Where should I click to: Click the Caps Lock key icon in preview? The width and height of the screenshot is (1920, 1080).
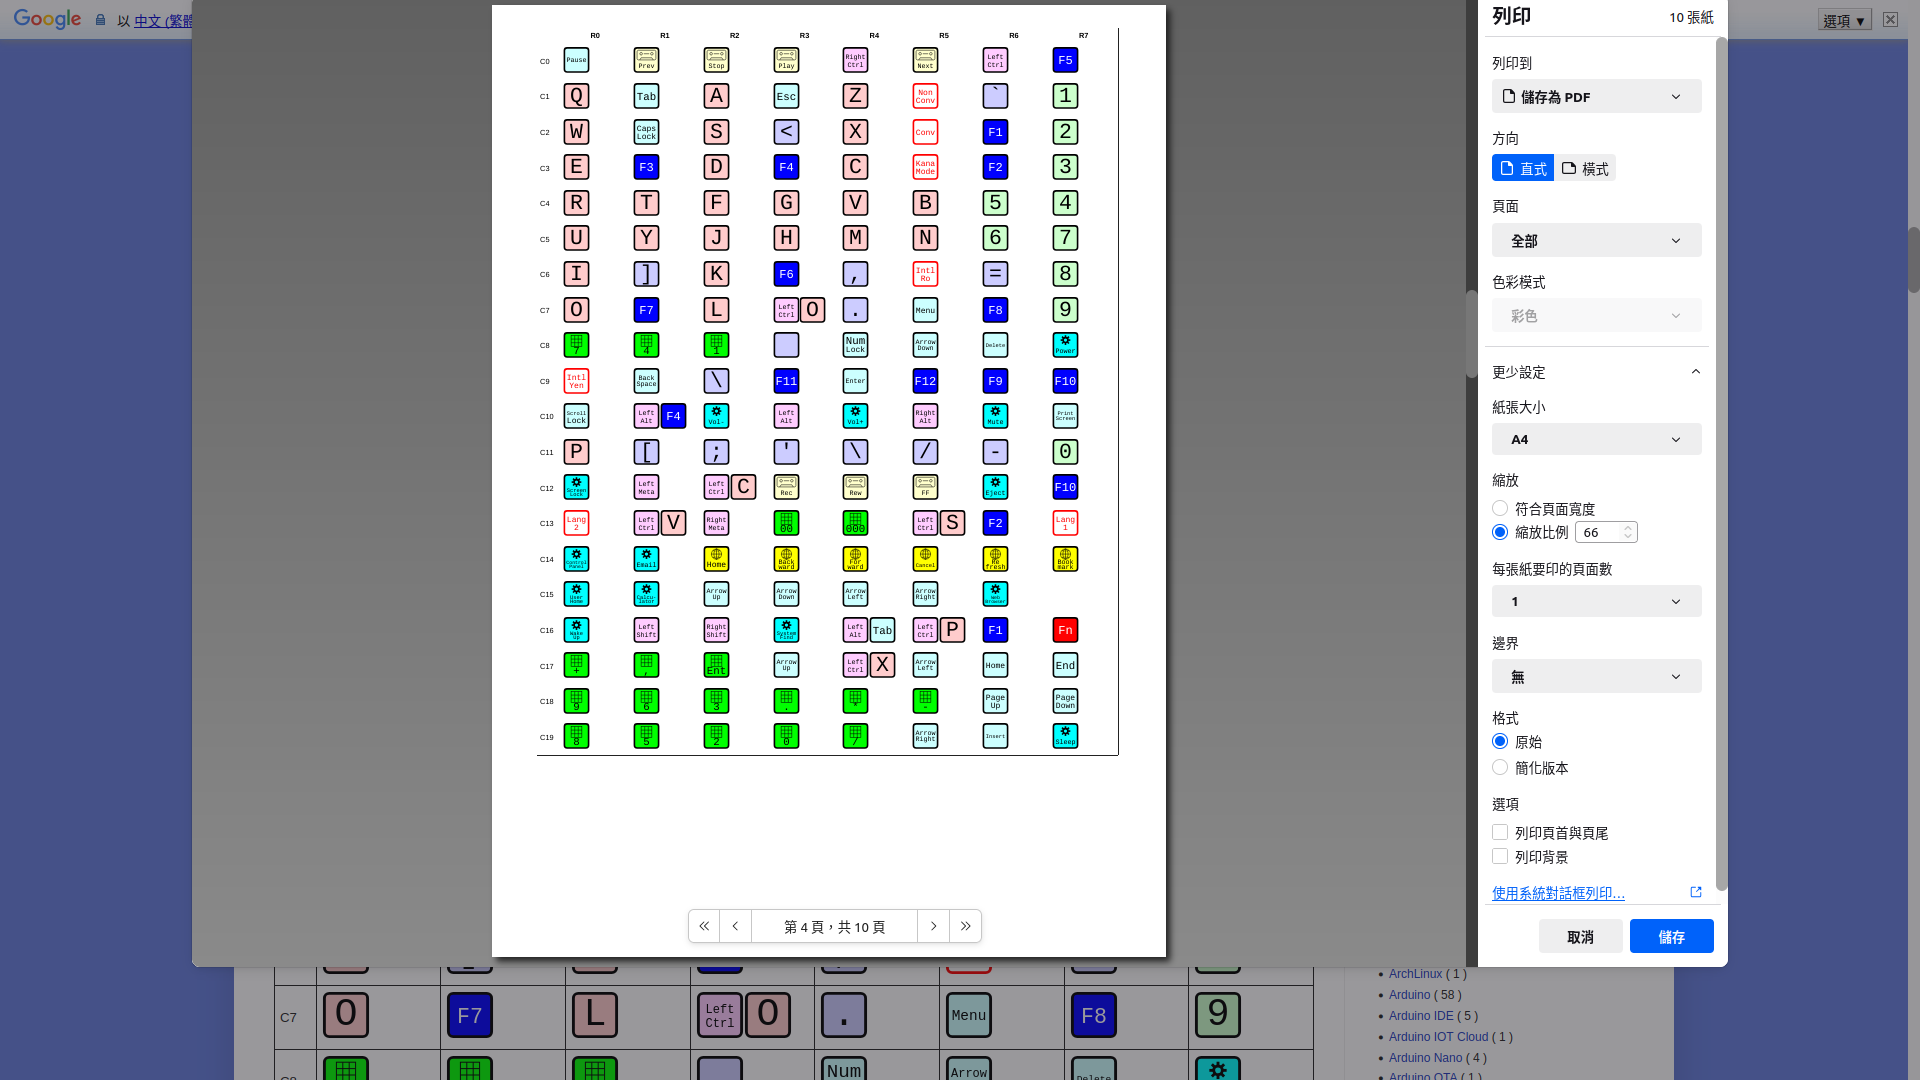(646, 132)
